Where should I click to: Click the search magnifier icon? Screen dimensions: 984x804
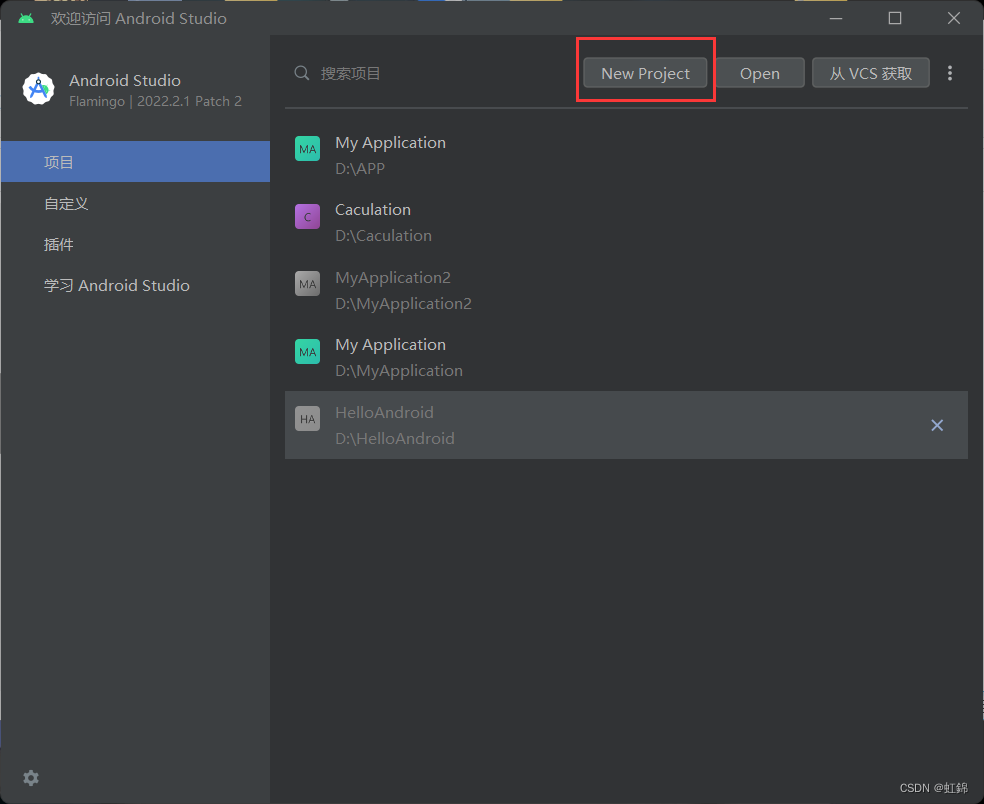(301, 73)
